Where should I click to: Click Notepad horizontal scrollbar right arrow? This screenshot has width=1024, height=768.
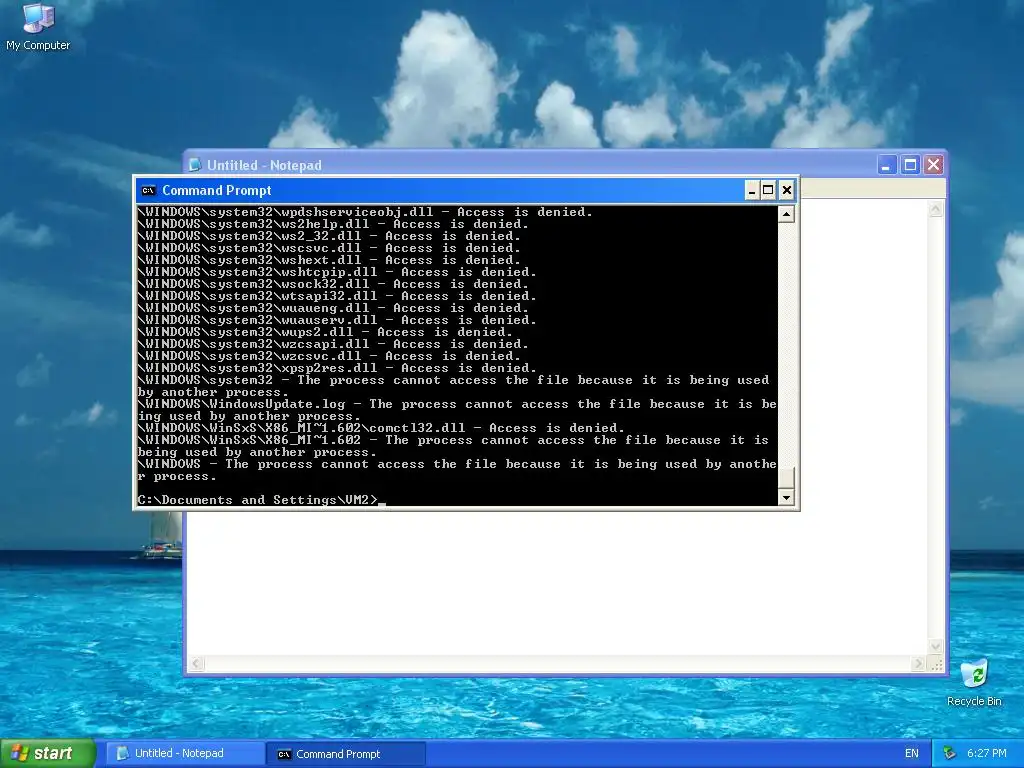918,664
